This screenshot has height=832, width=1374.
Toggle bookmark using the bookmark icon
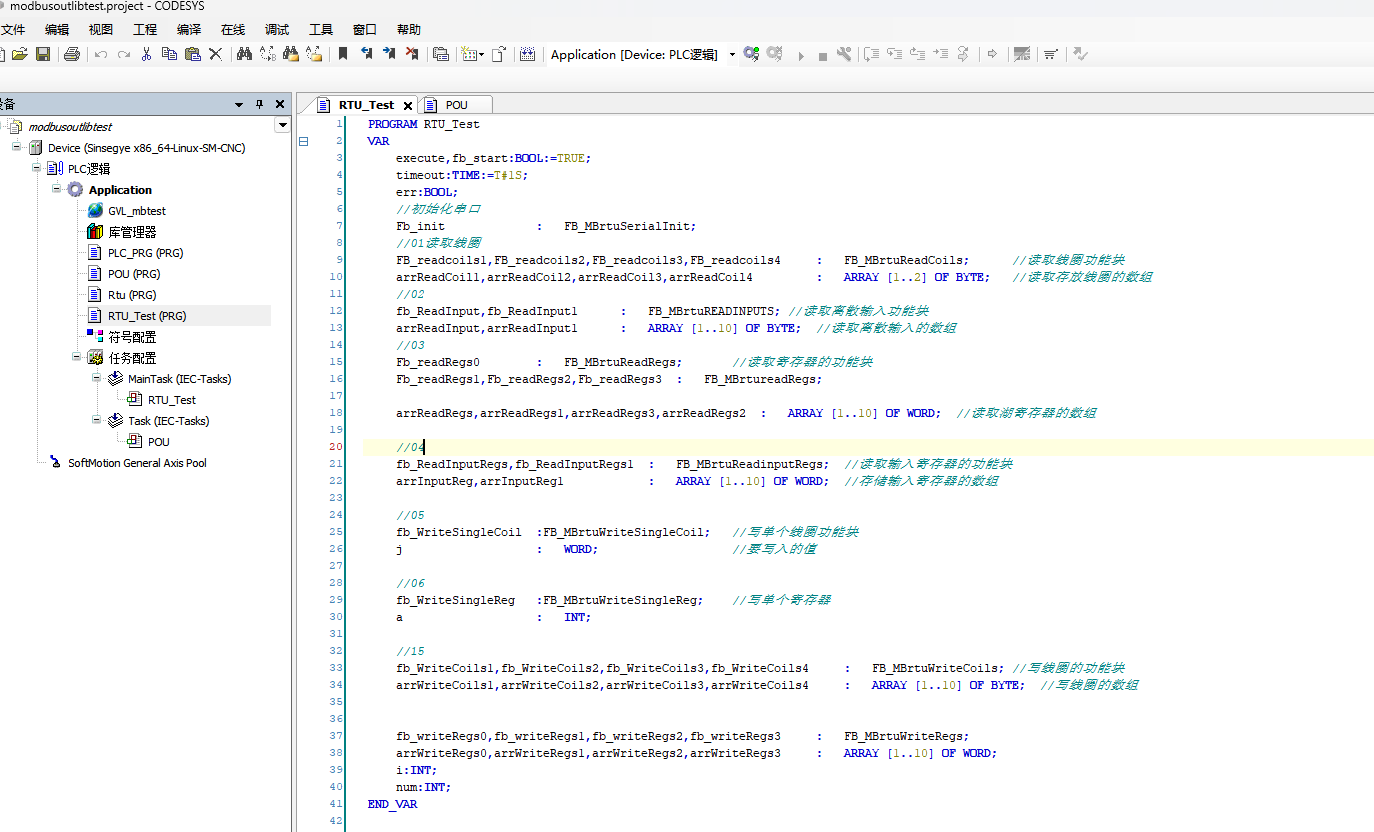coord(343,54)
